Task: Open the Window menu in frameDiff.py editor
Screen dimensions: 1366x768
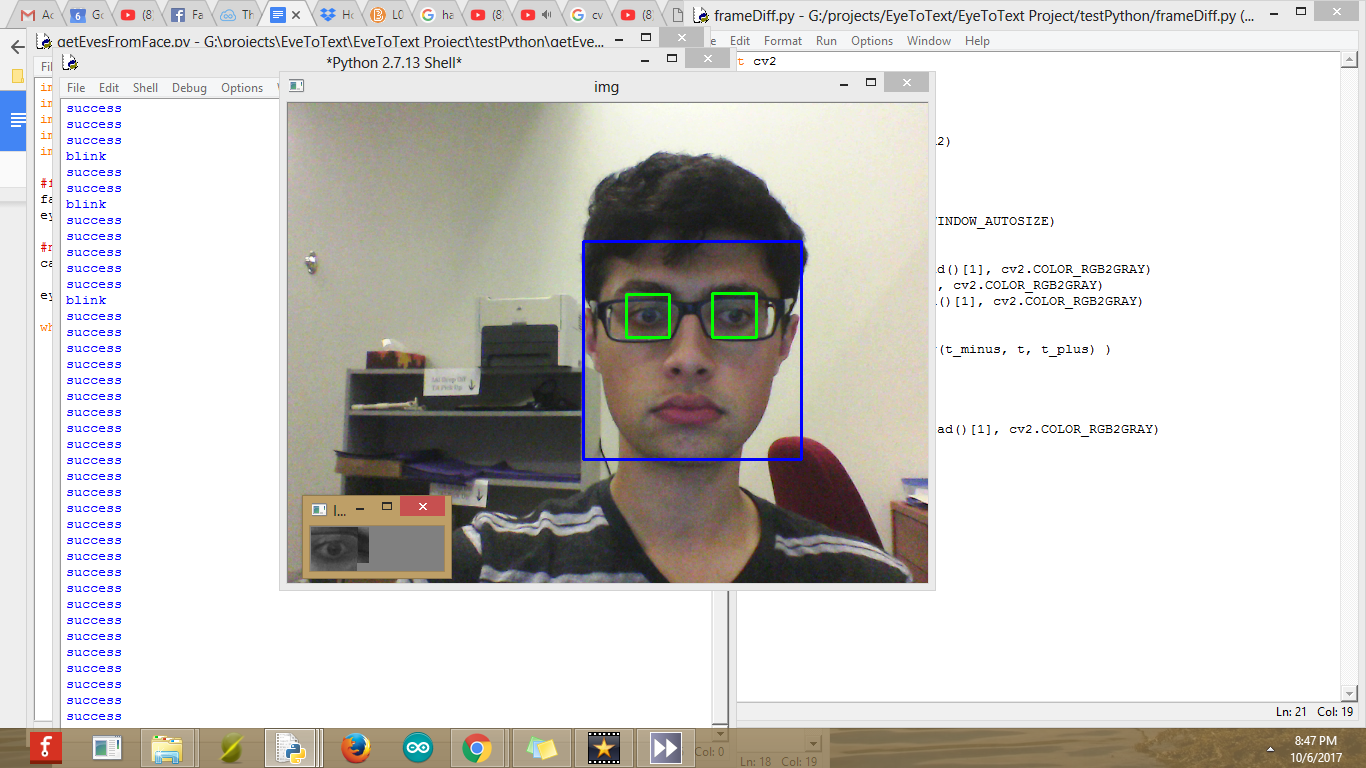Action: click(929, 41)
